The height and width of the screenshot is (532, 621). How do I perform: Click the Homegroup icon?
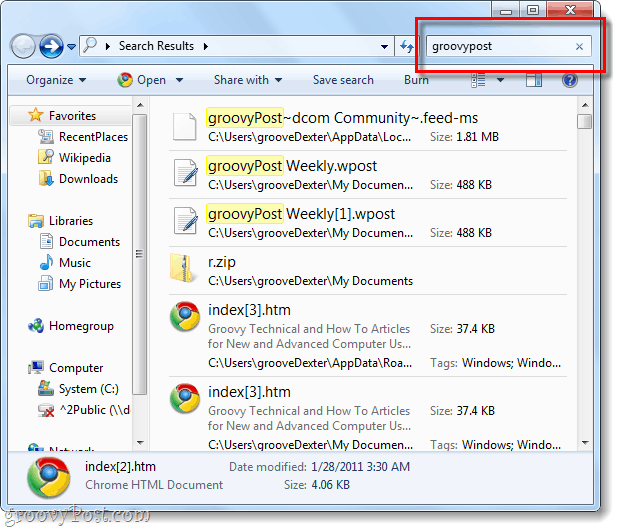pos(36,326)
